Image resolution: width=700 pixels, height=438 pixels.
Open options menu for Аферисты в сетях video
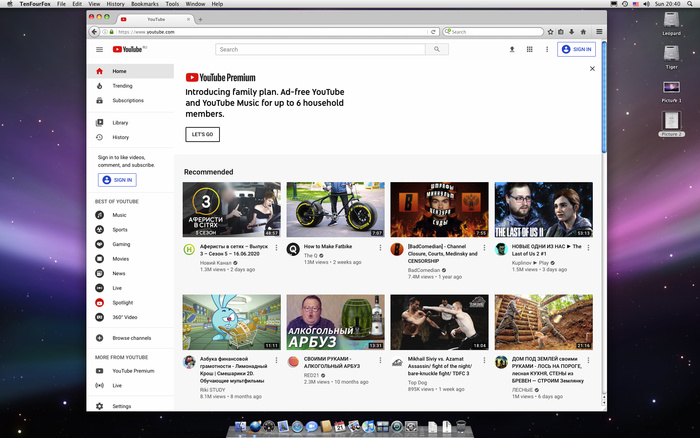tap(276, 248)
